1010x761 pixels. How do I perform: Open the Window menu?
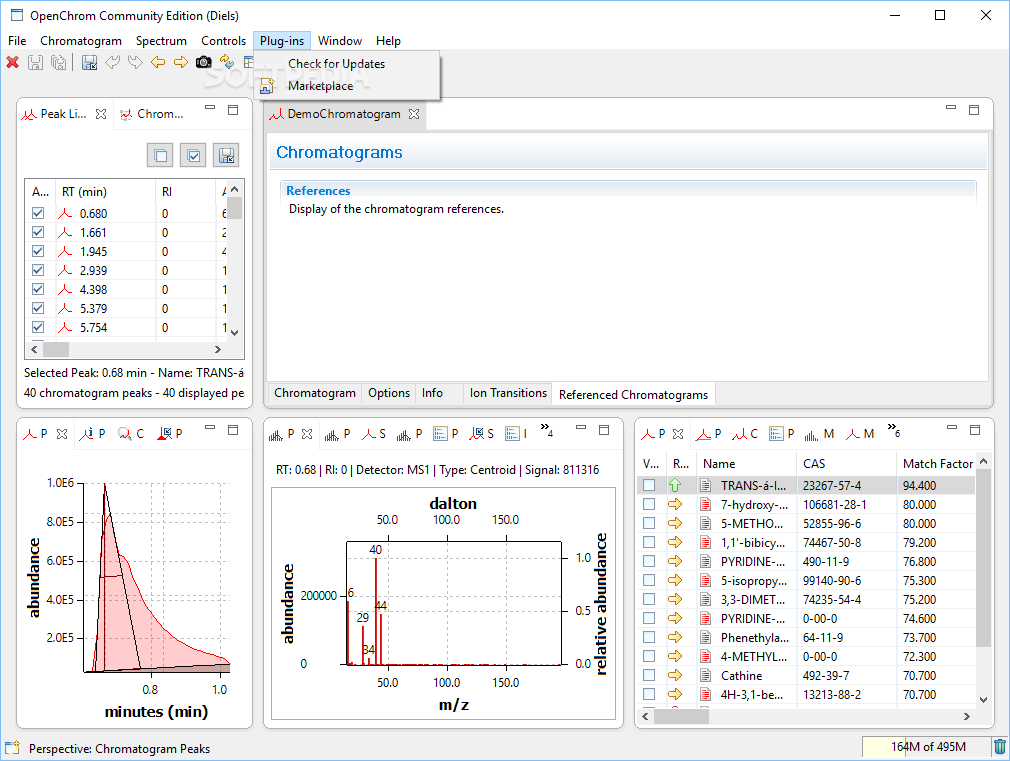pyautogui.click(x=339, y=41)
